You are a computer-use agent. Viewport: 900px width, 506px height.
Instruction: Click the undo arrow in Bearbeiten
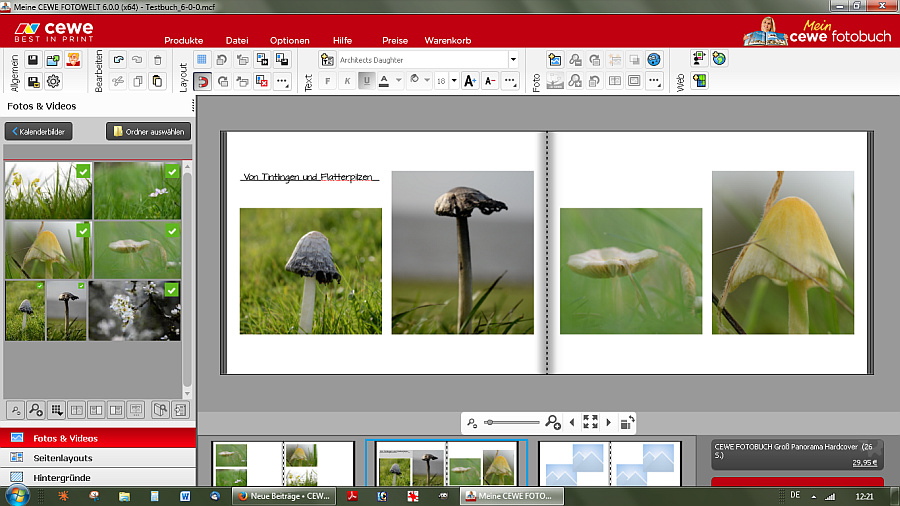coord(119,60)
